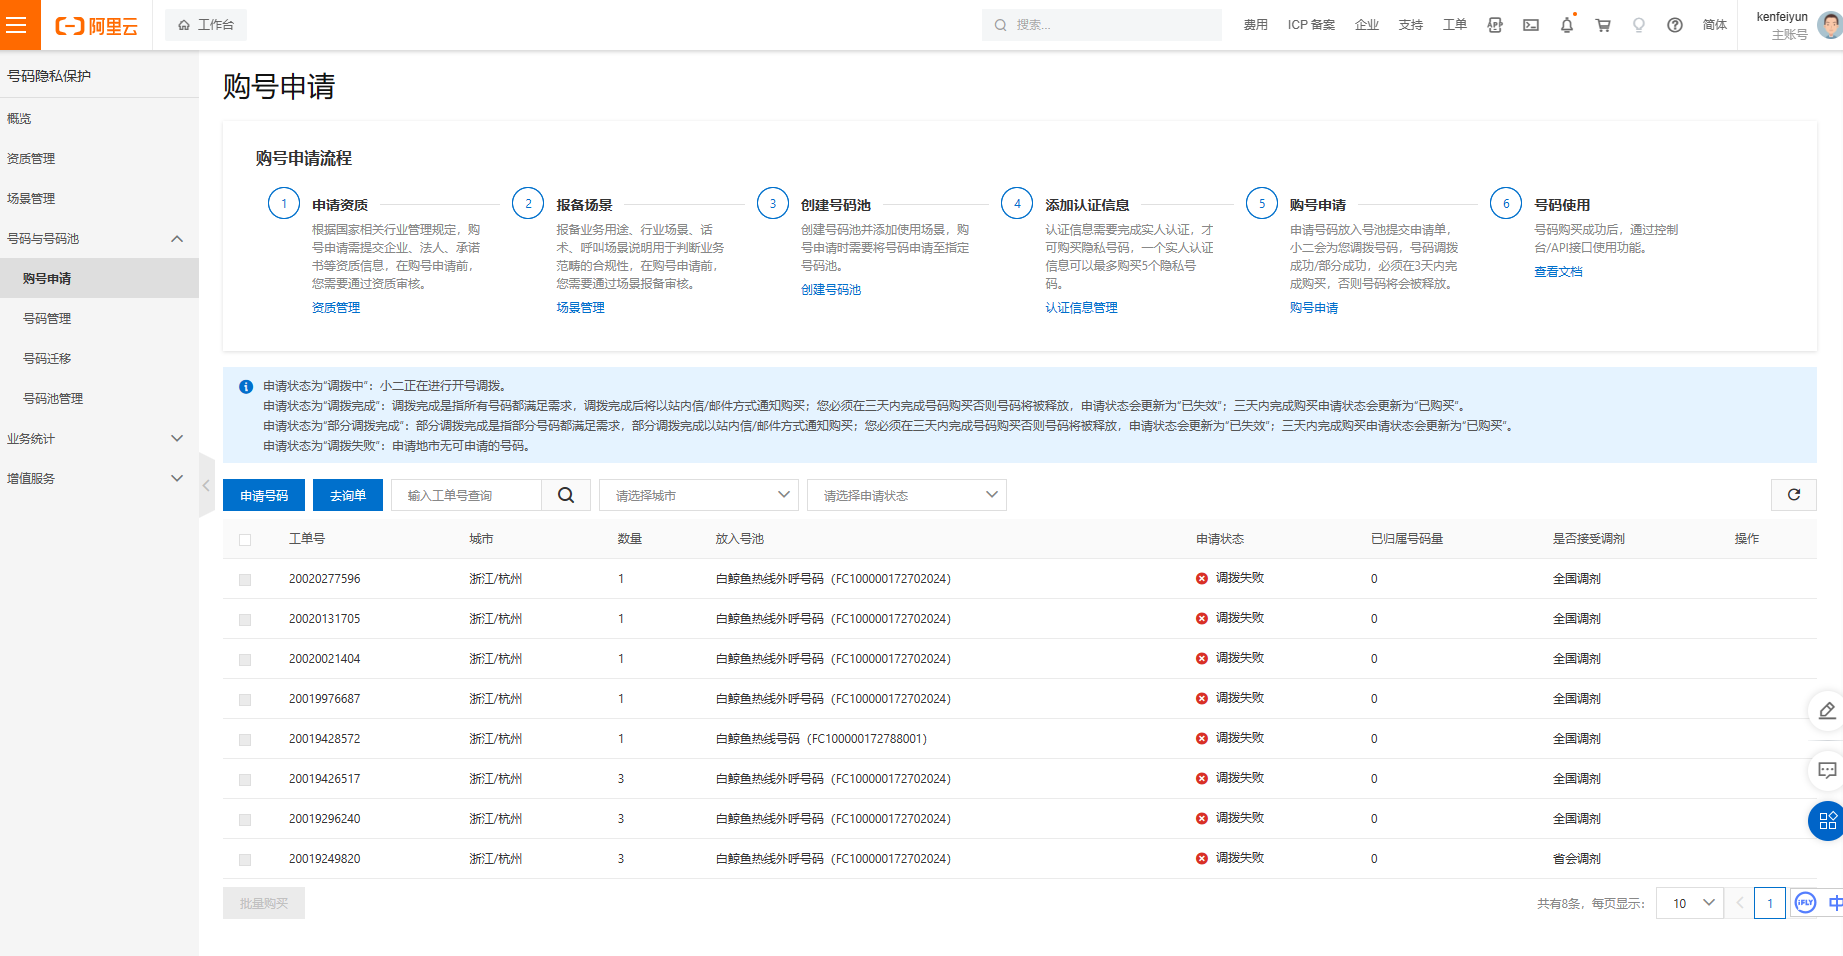Check the row for order 20019976687

click(245, 700)
